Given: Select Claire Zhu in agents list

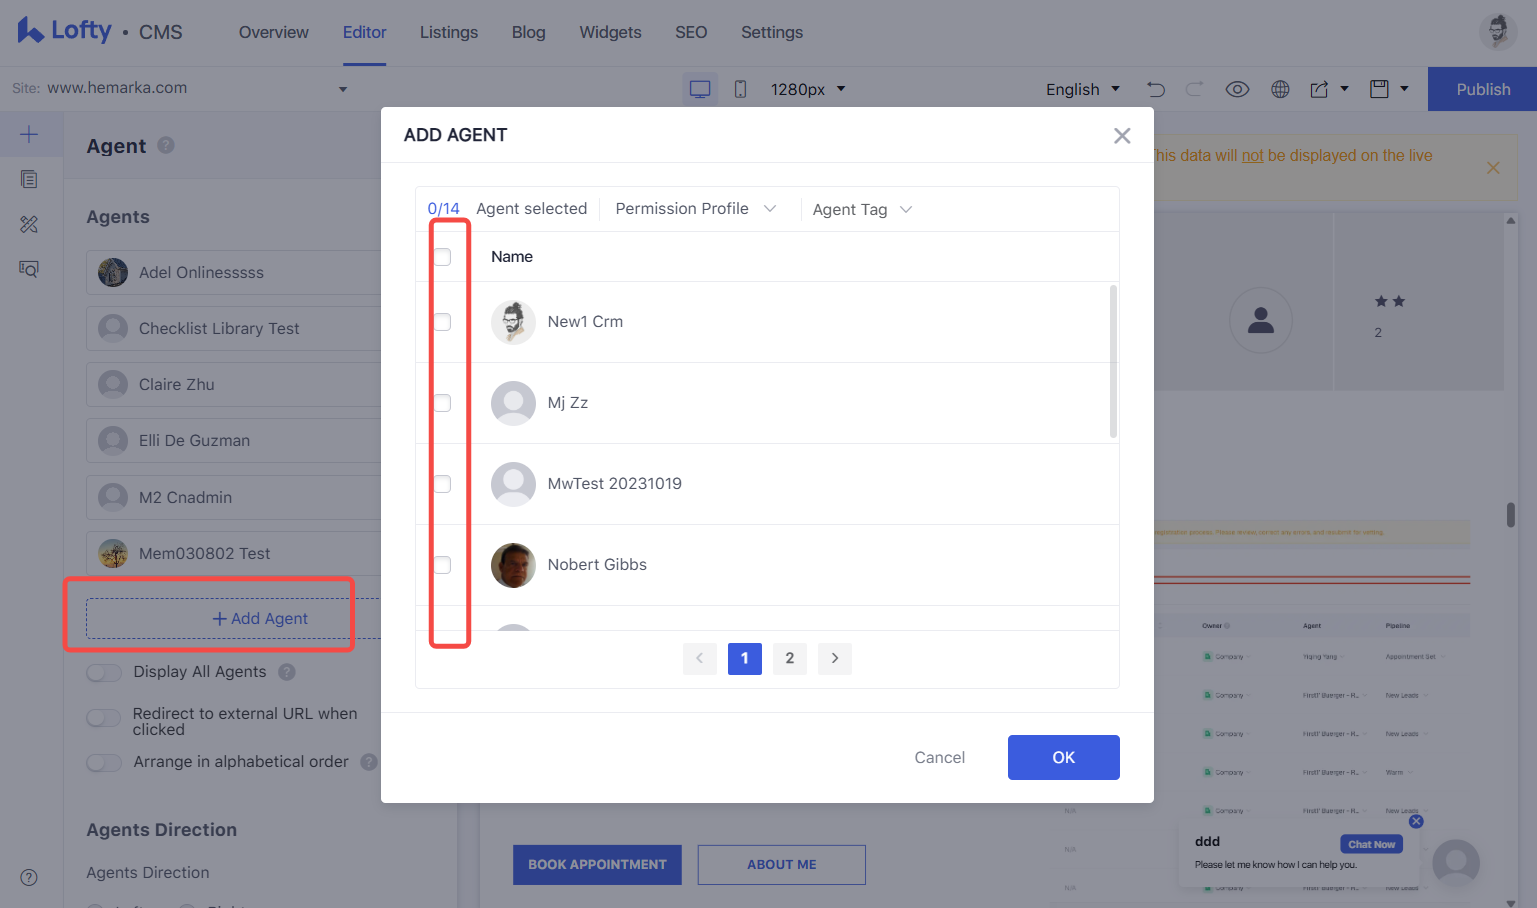Looking at the screenshot, I should click(233, 384).
